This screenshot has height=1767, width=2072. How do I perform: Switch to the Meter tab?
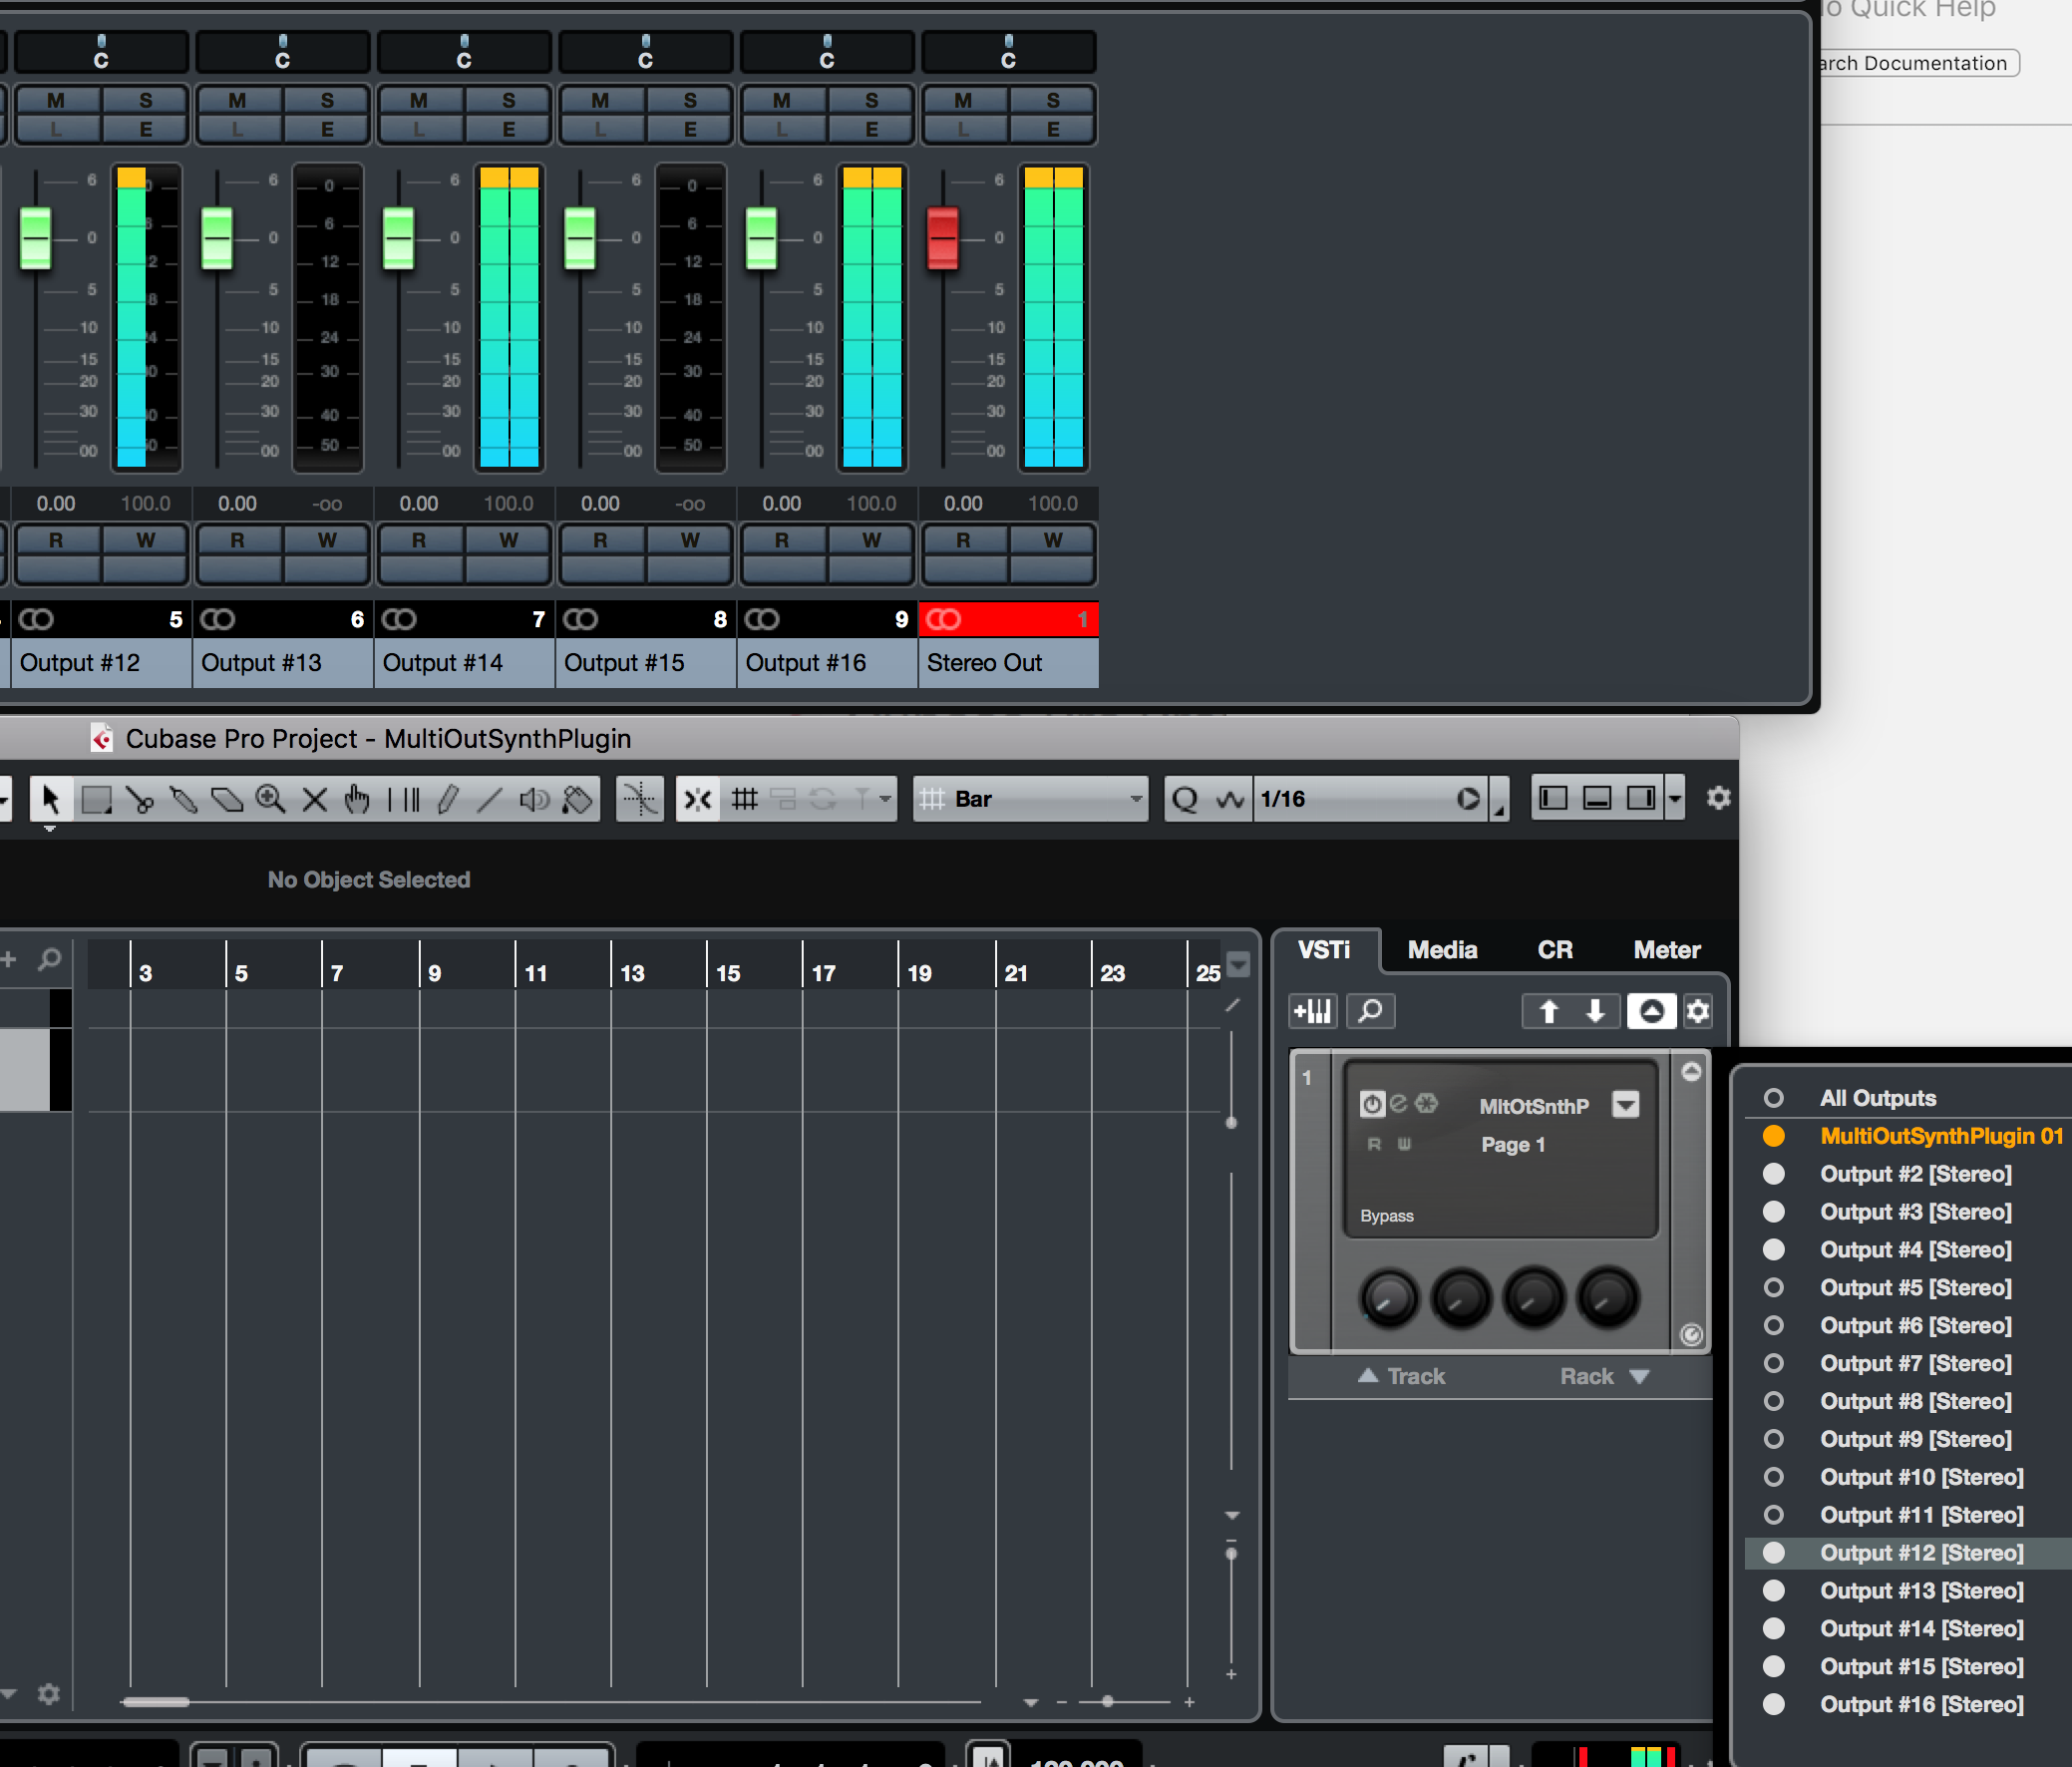click(x=1666, y=950)
